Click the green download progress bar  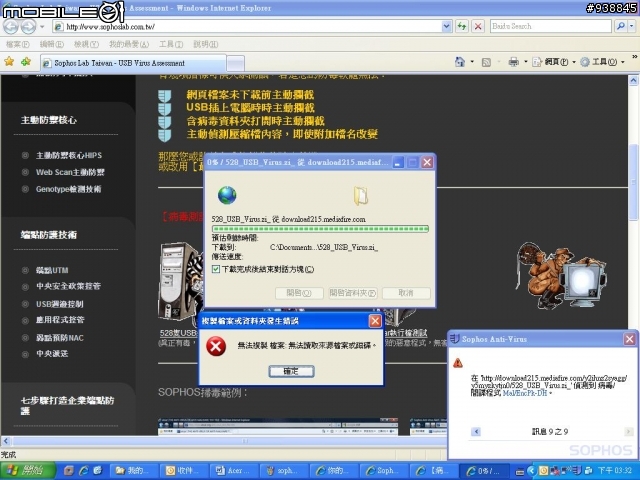[320, 229]
